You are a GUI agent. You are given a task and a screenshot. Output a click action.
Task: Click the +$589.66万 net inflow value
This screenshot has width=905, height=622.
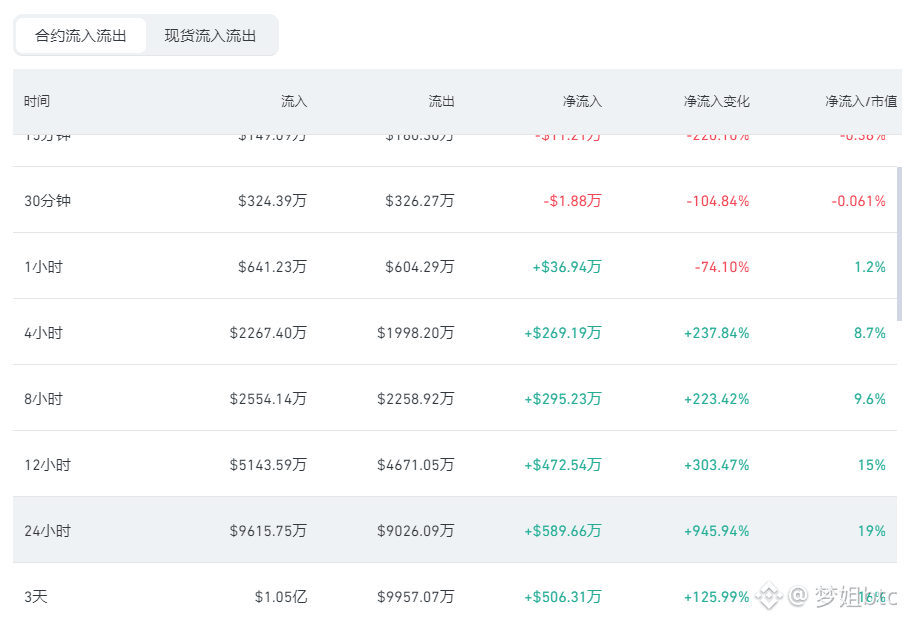point(563,531)
